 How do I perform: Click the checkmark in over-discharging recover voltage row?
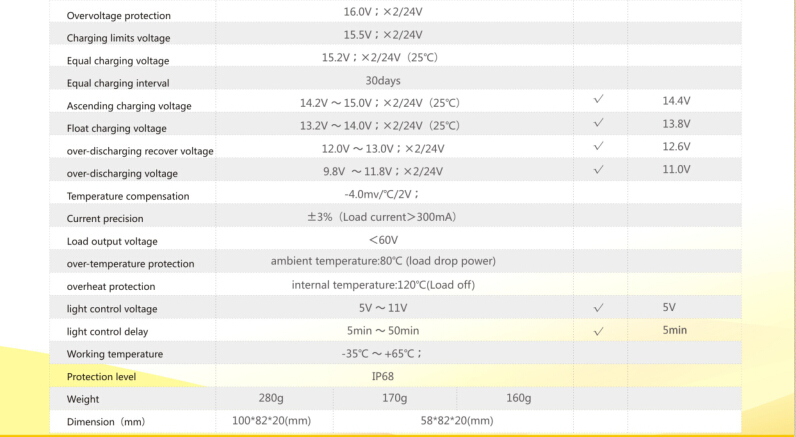pos(598,147)
